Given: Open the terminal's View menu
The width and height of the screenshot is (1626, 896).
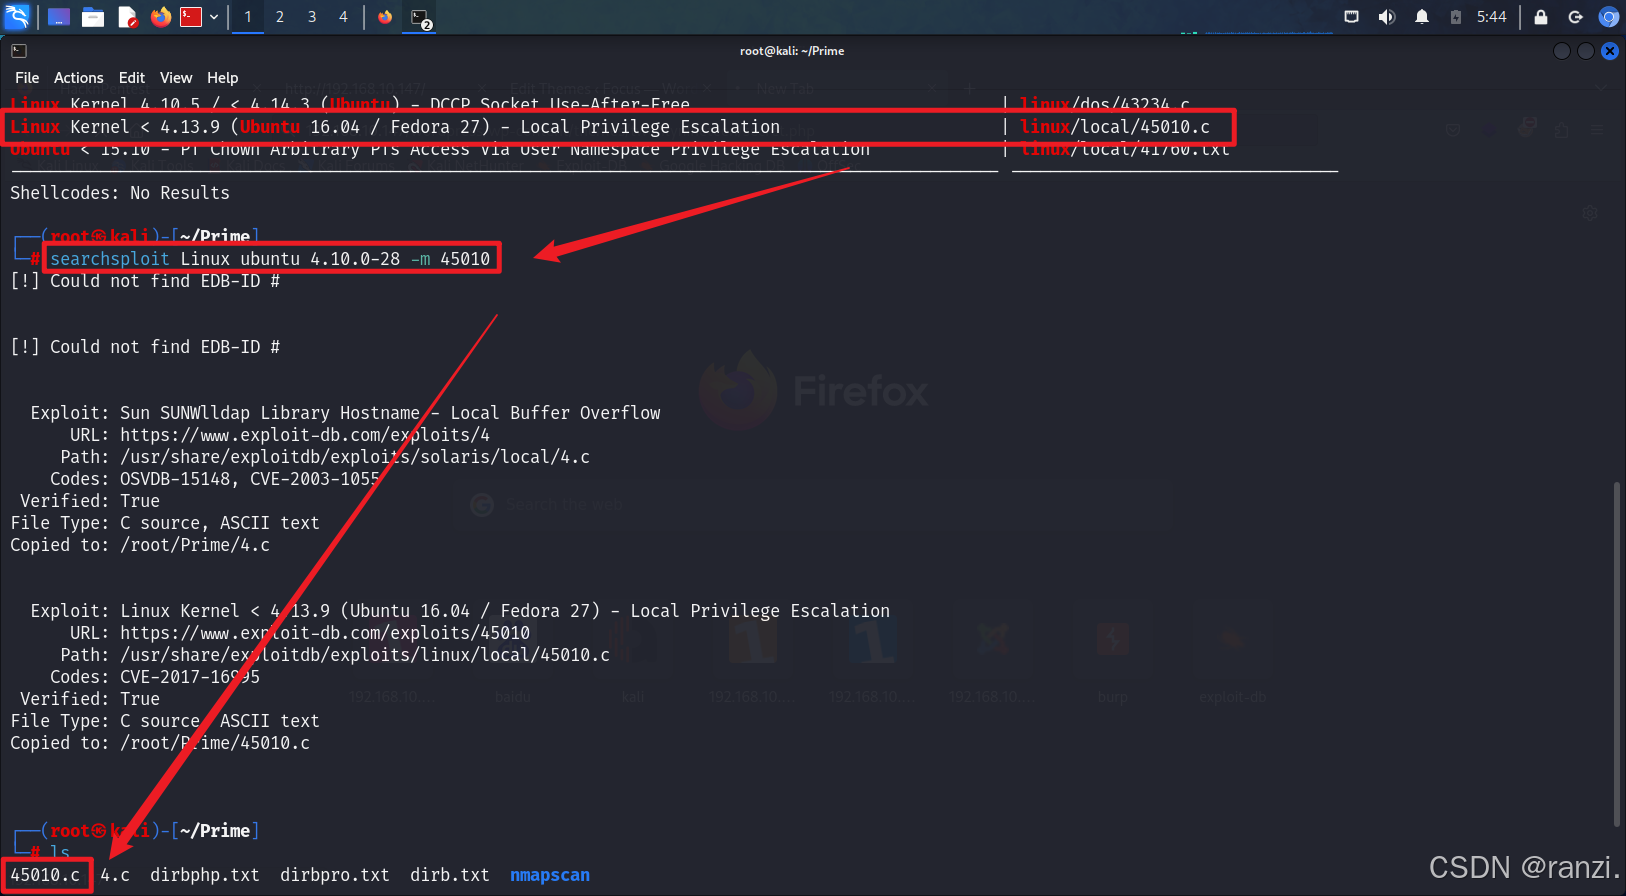Looking at the screenshot, I should coord(176,78).
